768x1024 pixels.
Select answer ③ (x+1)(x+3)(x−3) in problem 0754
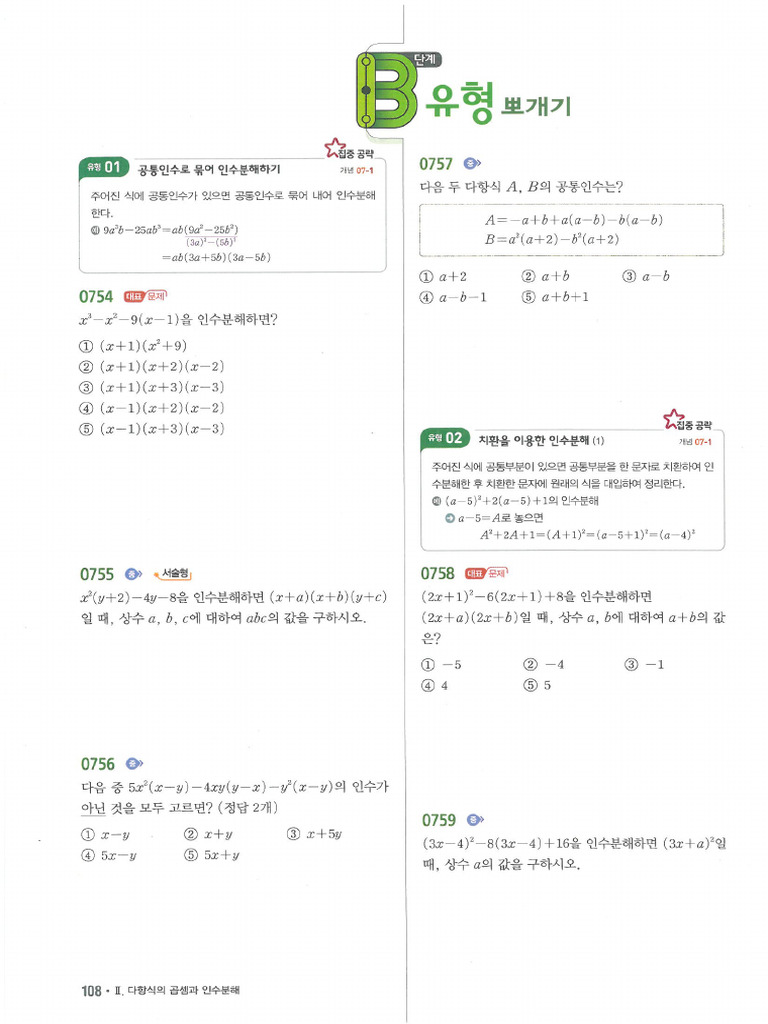tap(152, 387)
